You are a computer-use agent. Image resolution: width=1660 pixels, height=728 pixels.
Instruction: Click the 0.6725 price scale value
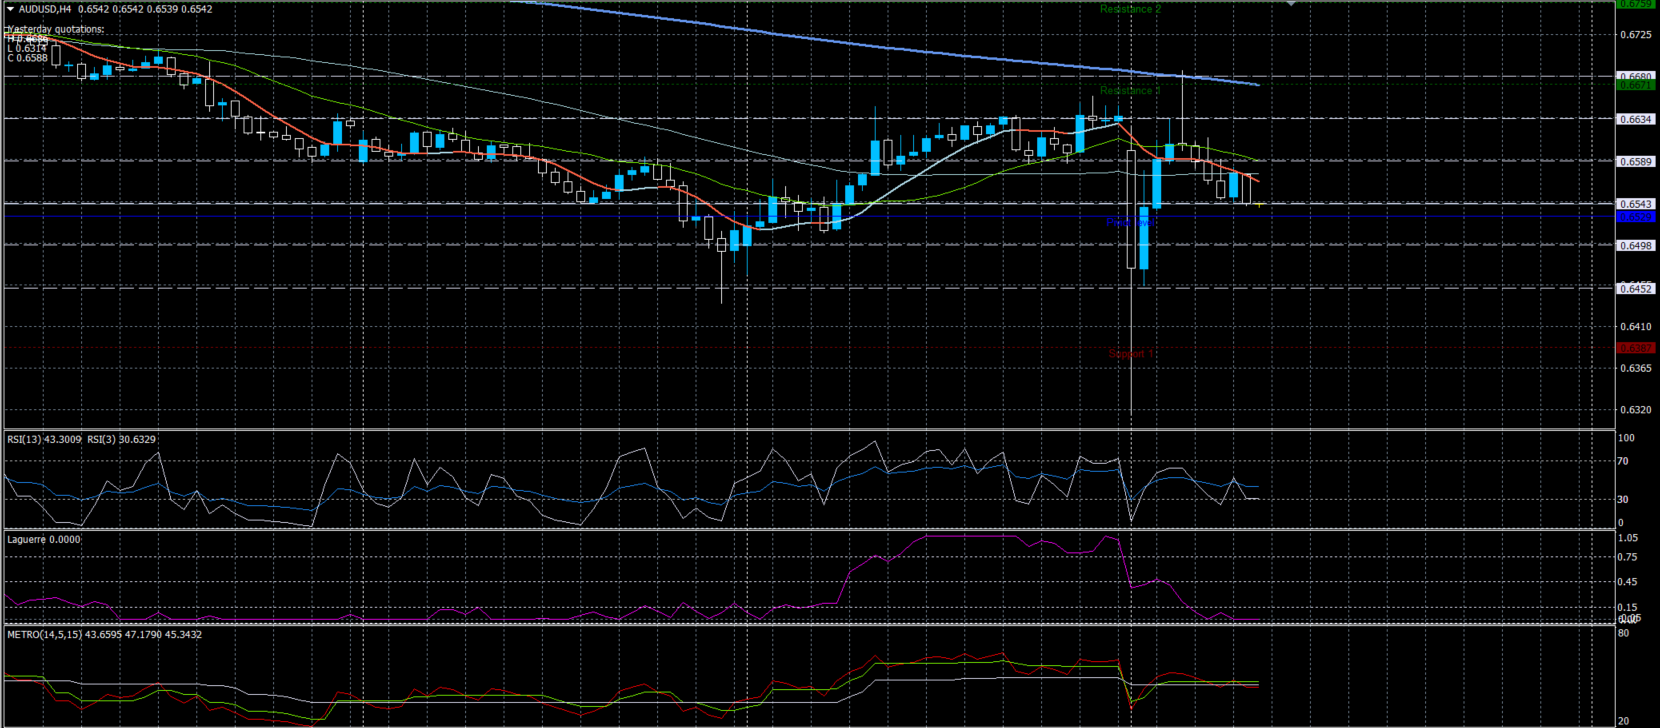click(x=1636, y=35)
